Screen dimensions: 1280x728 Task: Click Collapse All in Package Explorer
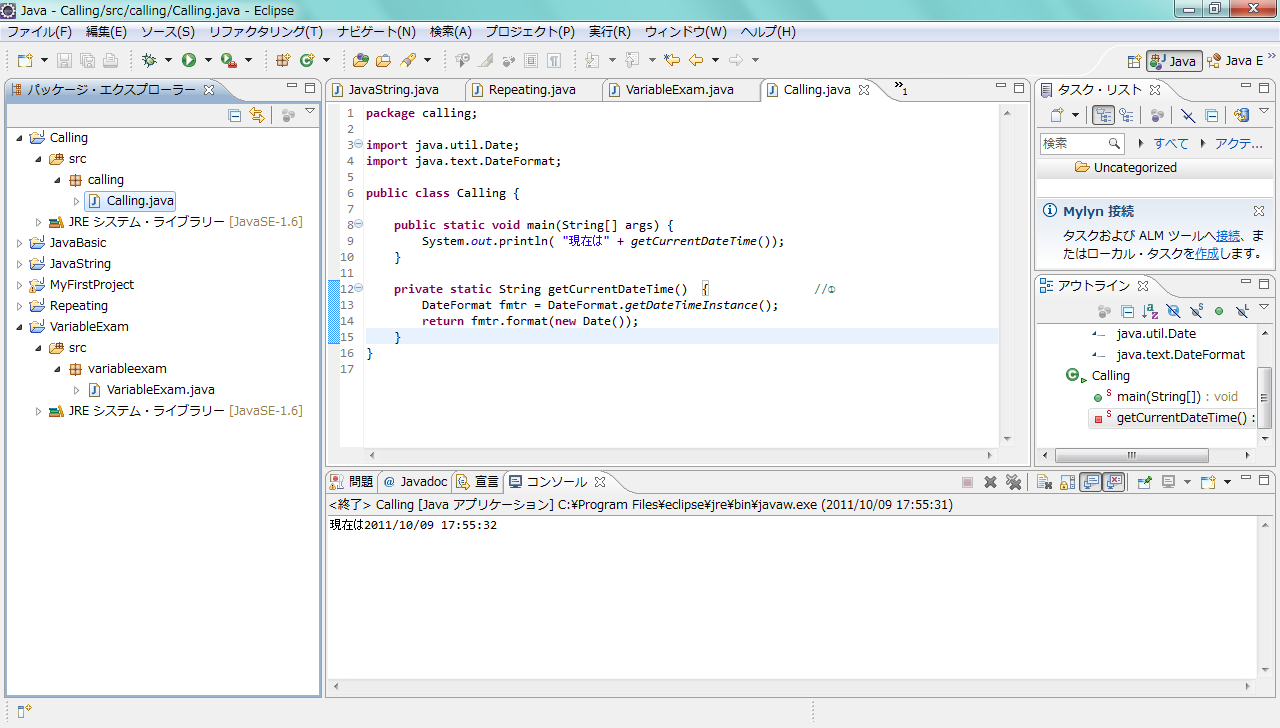click(x=235, y=116)
